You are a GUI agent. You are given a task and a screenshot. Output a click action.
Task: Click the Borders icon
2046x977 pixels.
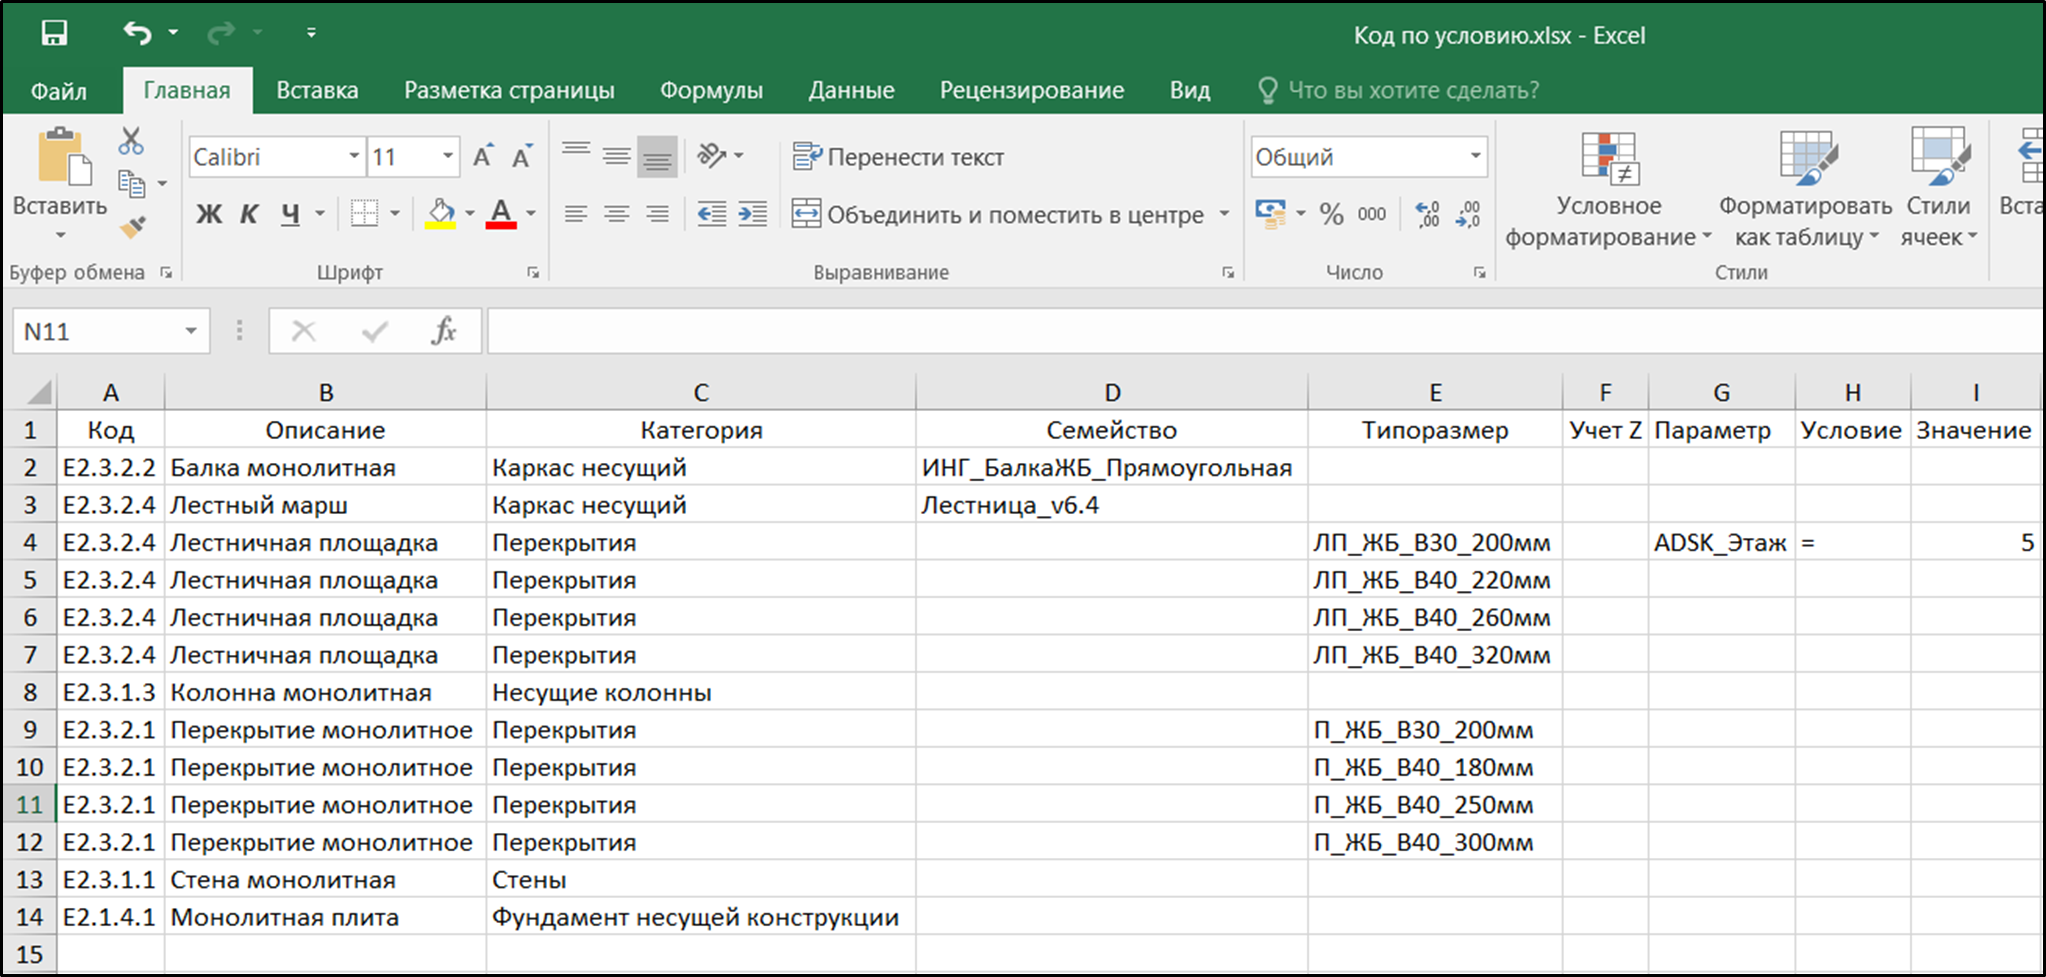(364, 213)
